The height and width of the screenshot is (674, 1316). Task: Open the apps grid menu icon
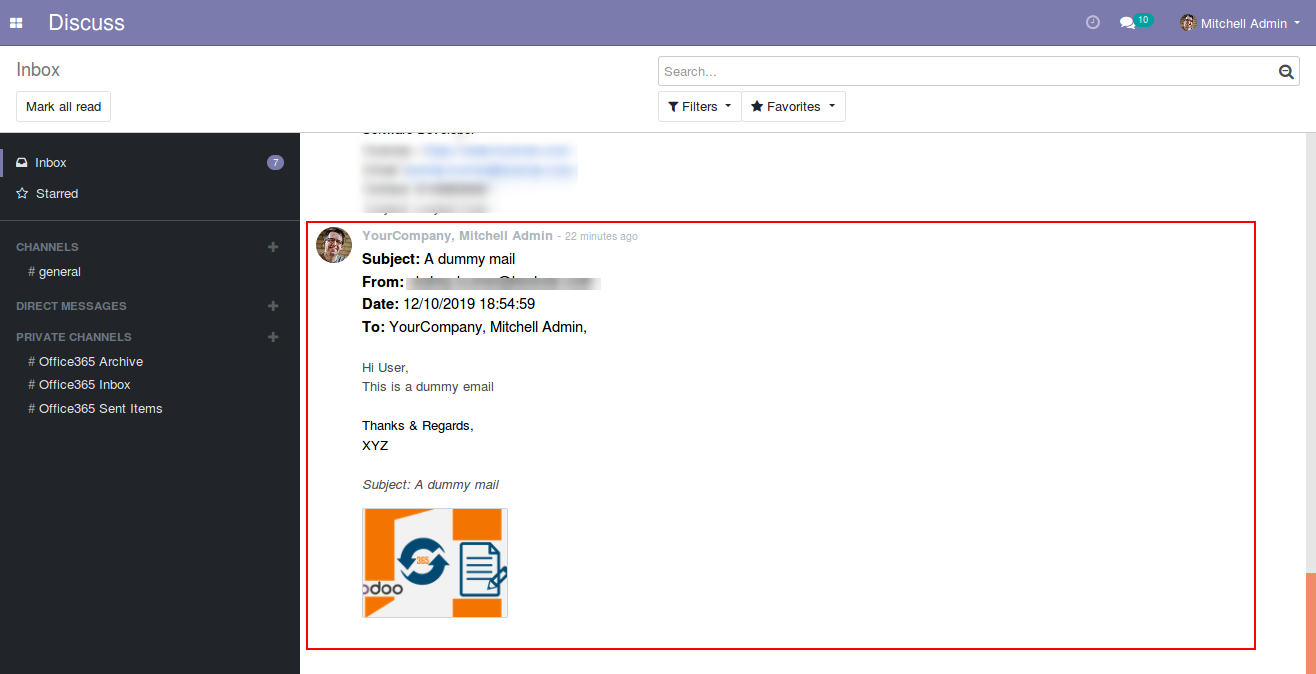[16, 23]
